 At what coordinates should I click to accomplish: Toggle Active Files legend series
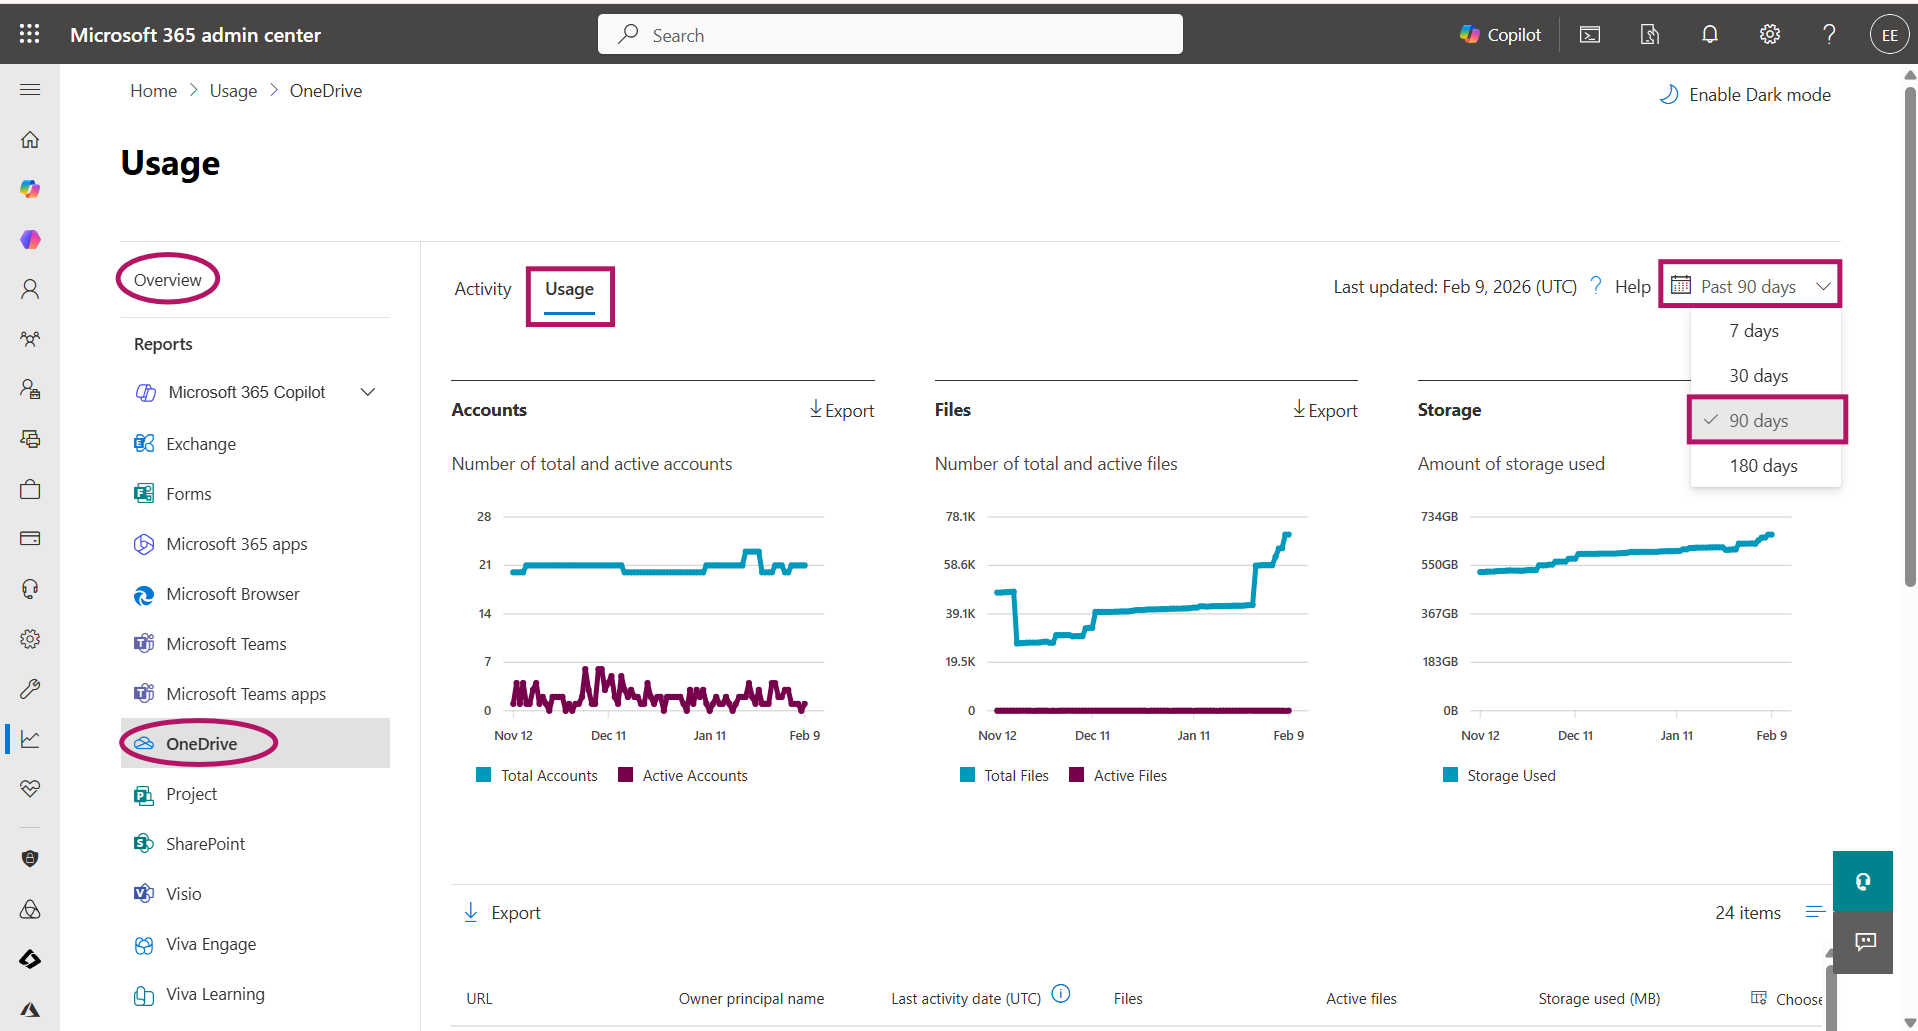[x=1118, y=776]
